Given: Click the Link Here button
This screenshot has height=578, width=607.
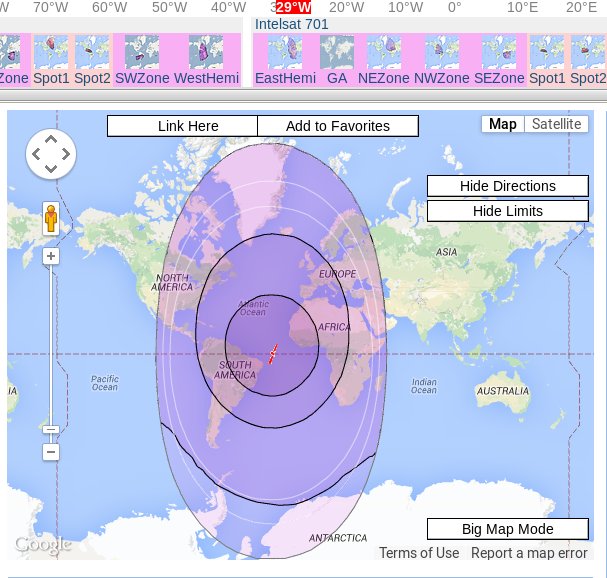Looking at the screenshot, I should tap(182, 126).
